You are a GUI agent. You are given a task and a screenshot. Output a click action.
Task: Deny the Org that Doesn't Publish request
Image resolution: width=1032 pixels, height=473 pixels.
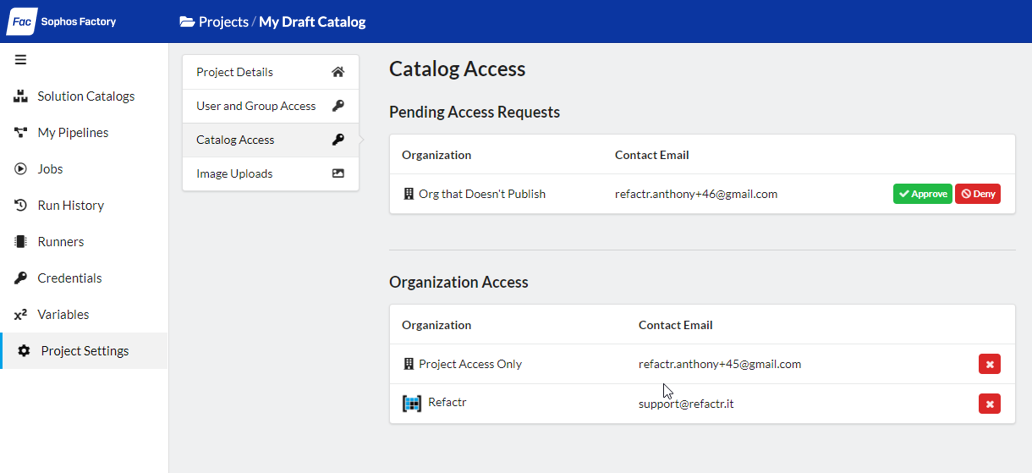(978, 194)
